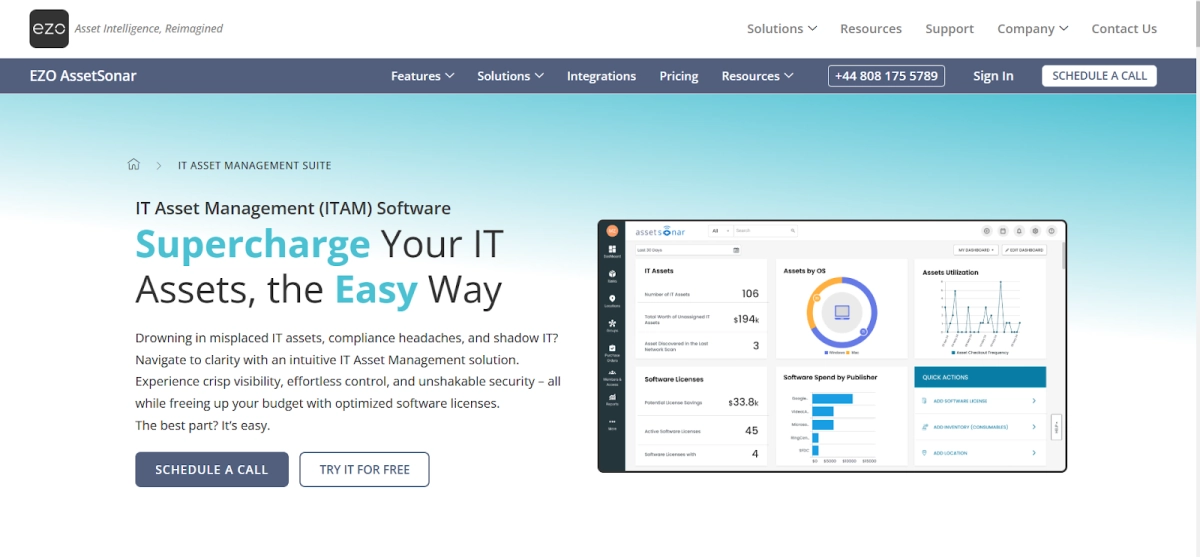This screenshot has height=557, width=1200.
Task: Click the More dots icon in preview sidebar
Action: pyautogui.click(x=612, y=424)
